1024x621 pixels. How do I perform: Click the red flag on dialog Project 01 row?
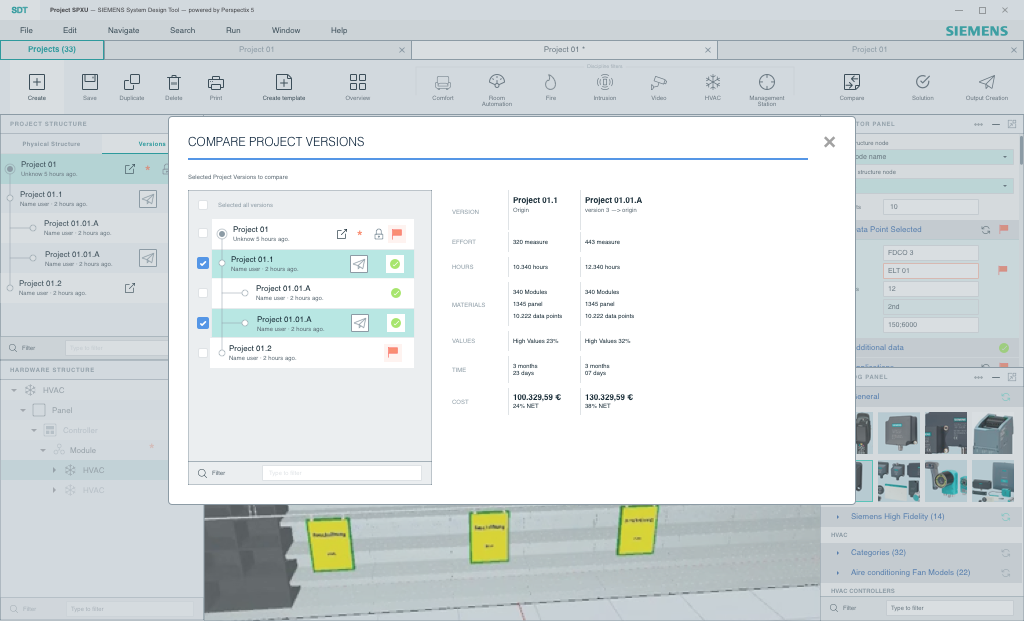396,234
